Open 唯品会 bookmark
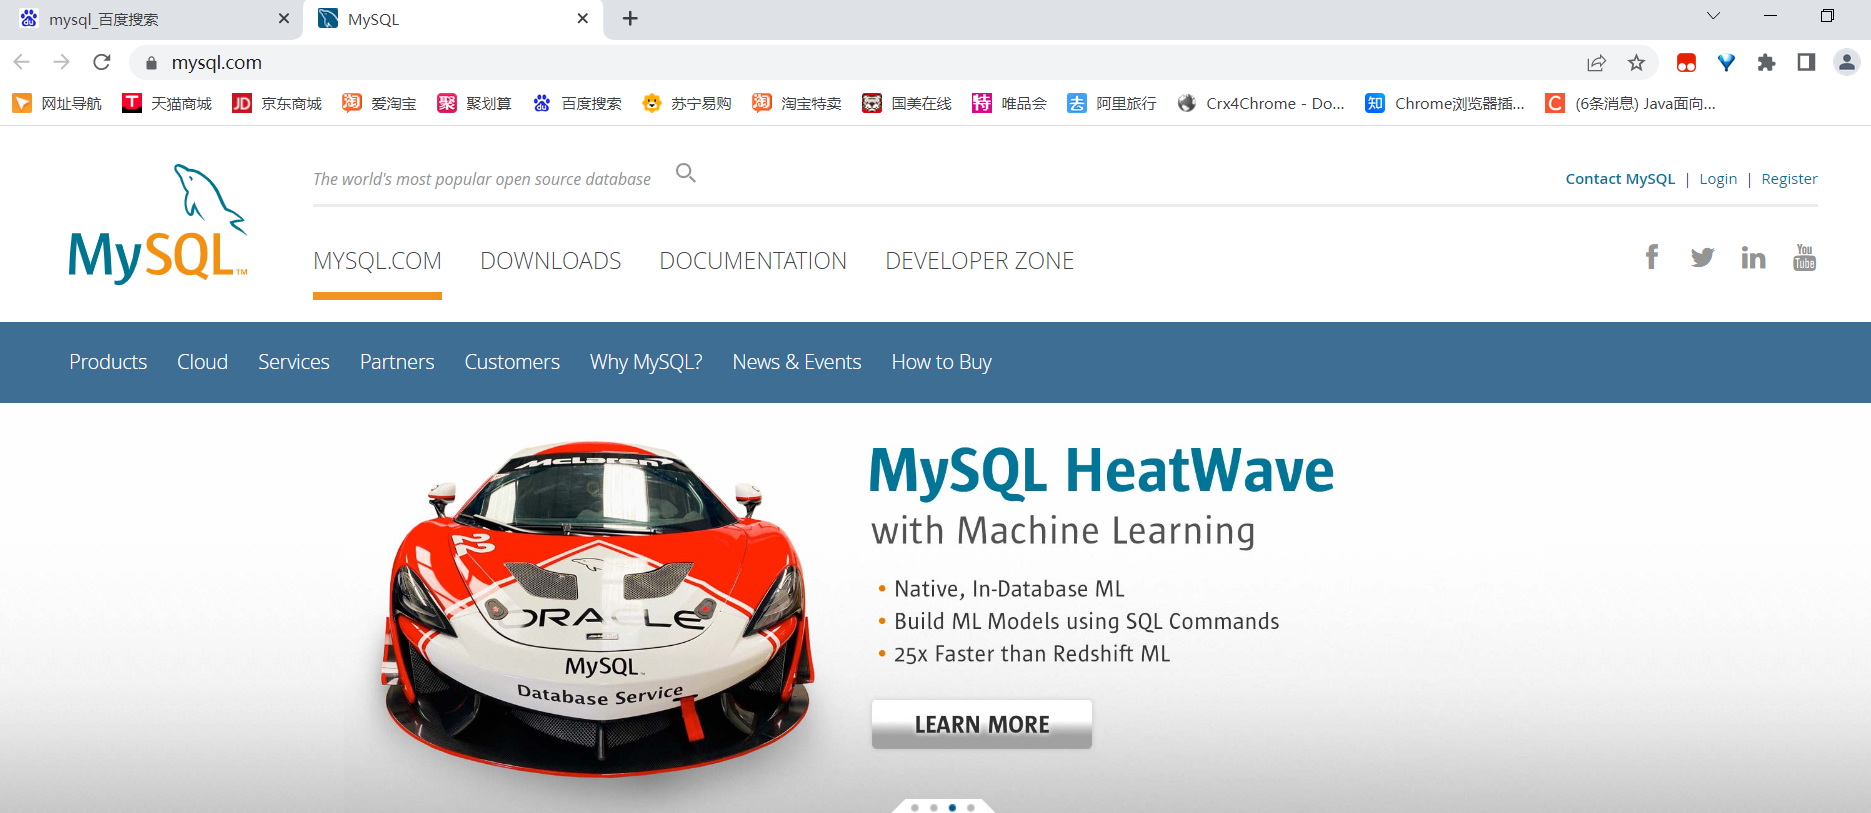The height and width of the screenshot is (813, 1871). (x=1009, y=103)
